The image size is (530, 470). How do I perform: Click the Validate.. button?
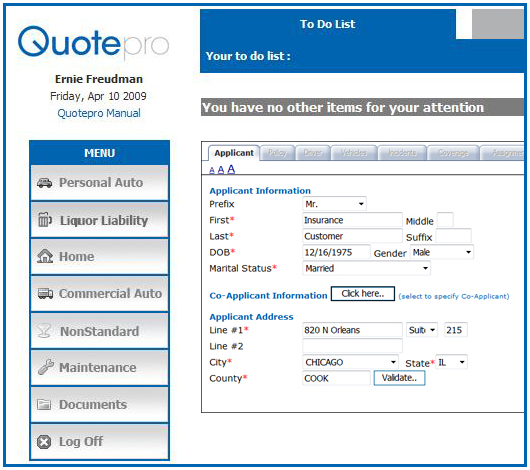[399, 378]
